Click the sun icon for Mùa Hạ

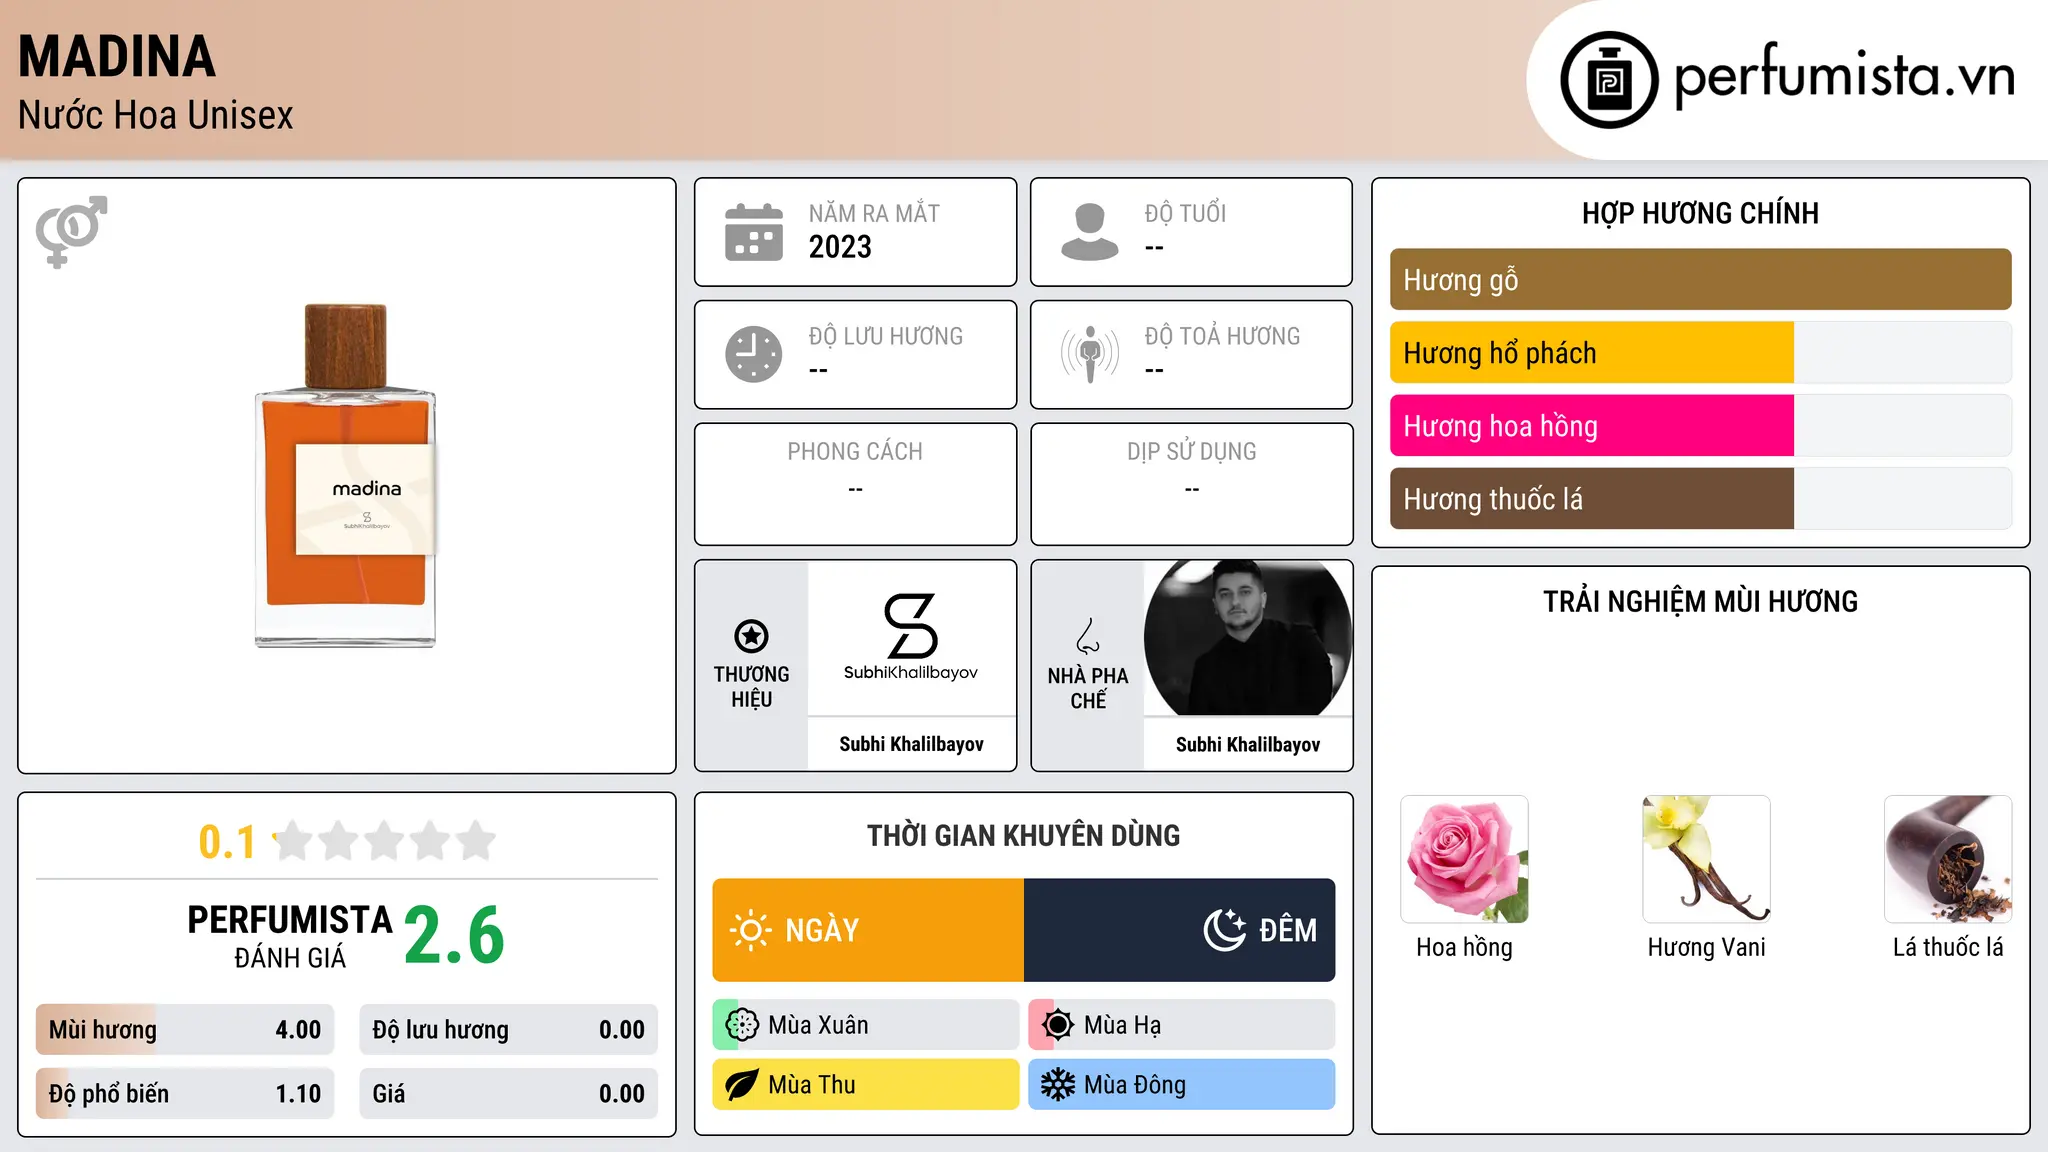click(x=1058, y=1025)
